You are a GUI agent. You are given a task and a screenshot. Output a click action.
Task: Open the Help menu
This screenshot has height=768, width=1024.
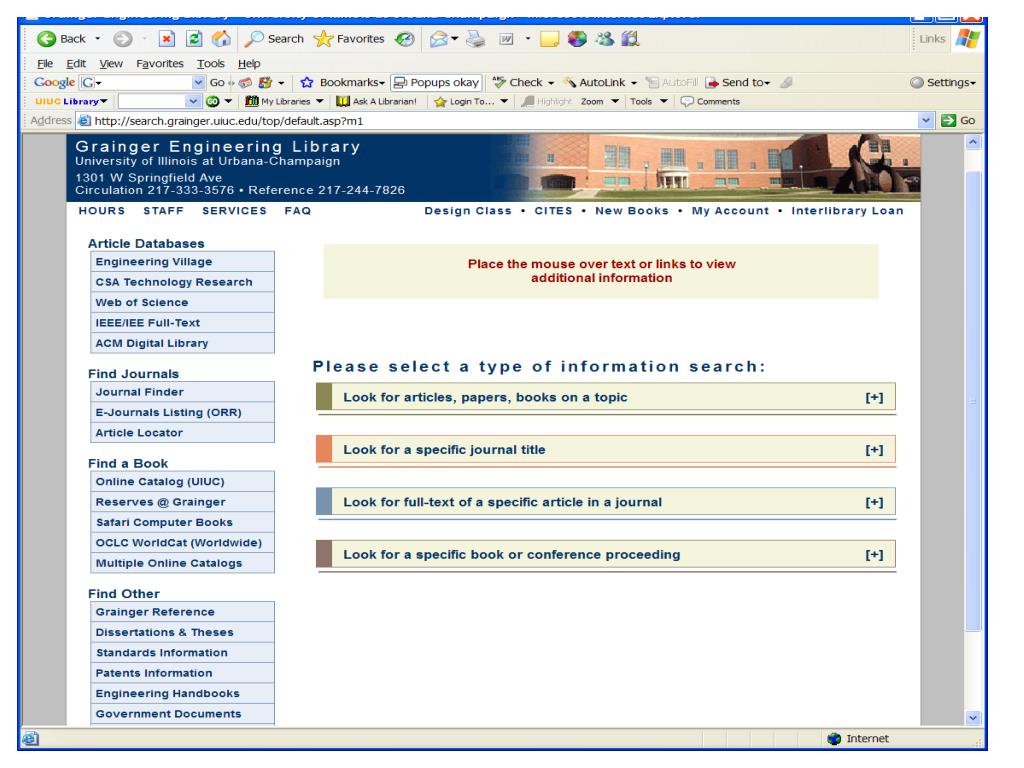pyautogui.click(x=249, y=63)
